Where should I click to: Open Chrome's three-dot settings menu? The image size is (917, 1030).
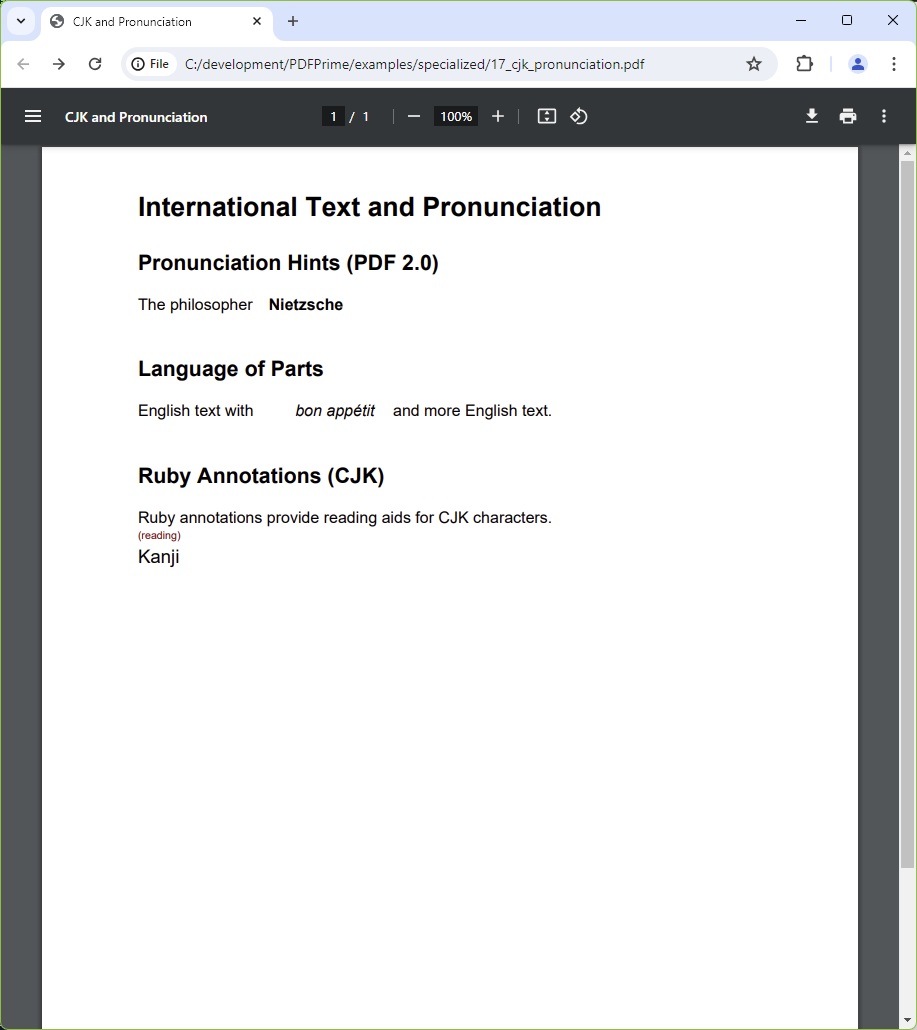(893, 63)
